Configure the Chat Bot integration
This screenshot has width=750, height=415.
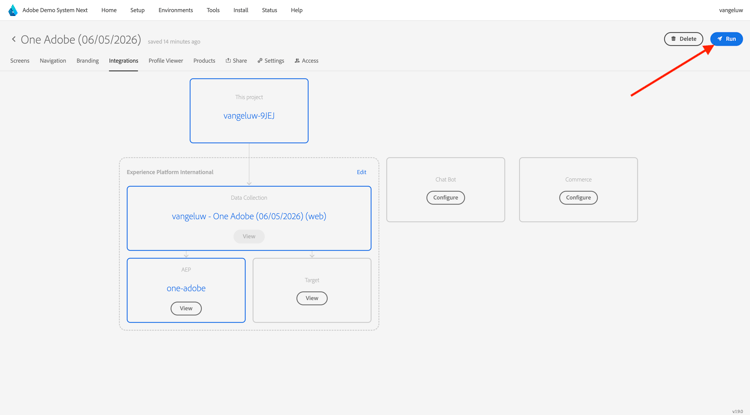pyautogui.click(x=445, y=197)
